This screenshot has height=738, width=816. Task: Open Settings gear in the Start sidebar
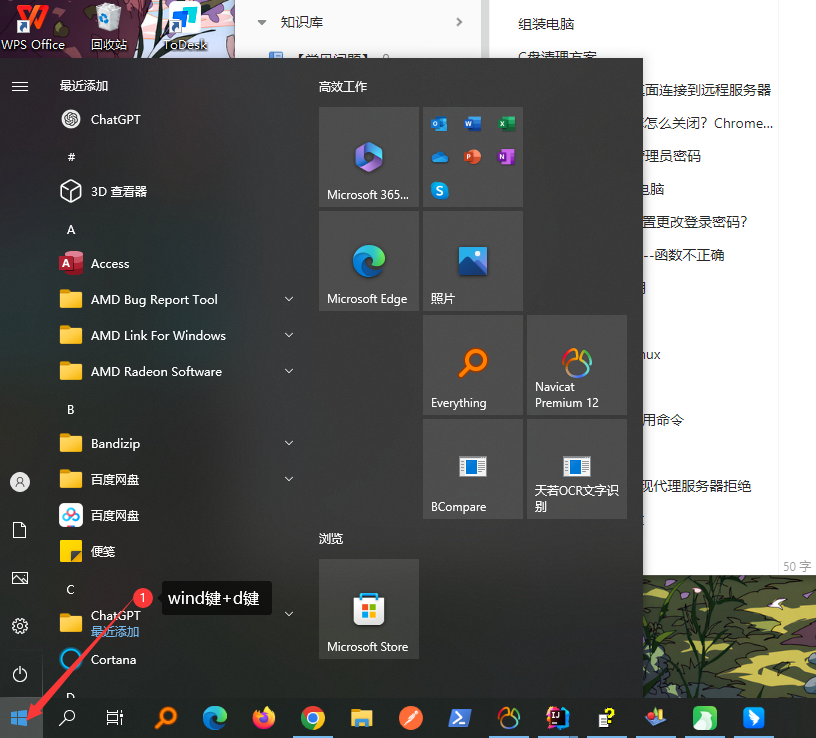pyautogui.click(x=20, y=626)
